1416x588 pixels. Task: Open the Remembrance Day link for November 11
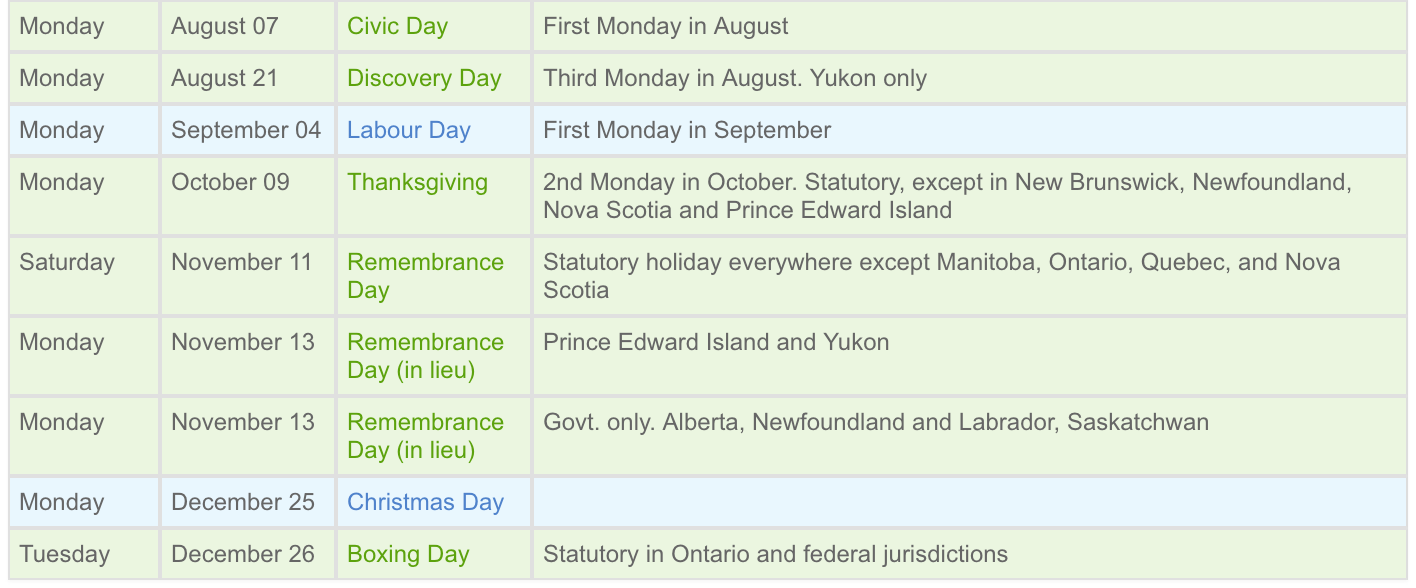pos(425,275)
